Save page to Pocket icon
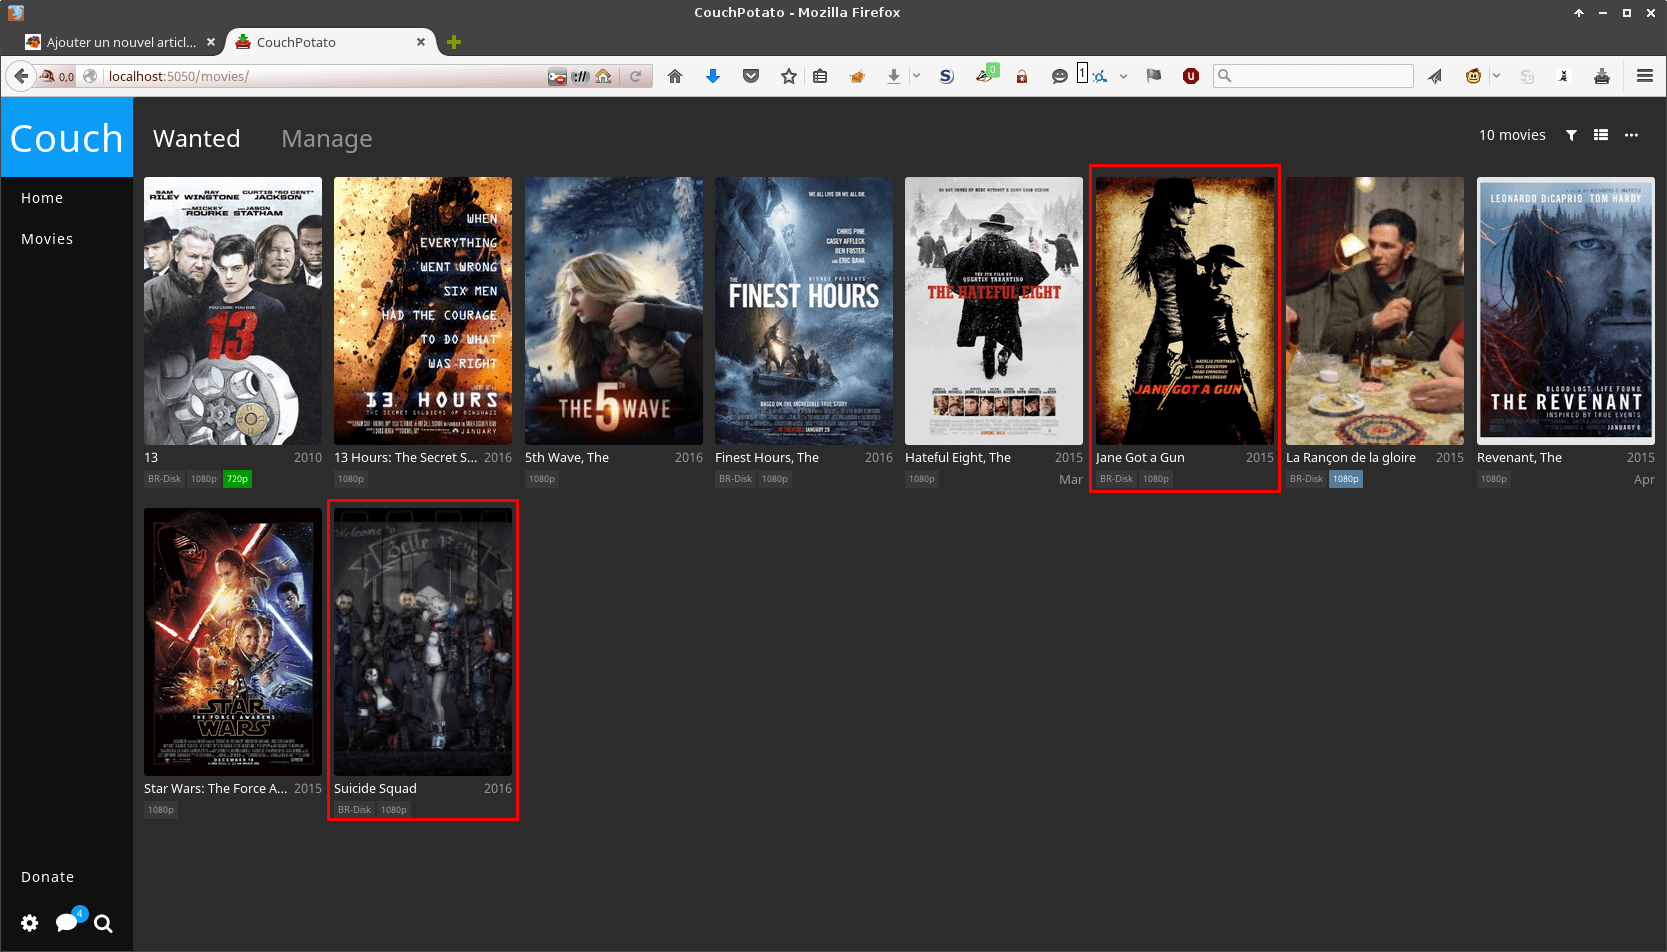Viewport: 1667px width, 952px height. [751, 76]
